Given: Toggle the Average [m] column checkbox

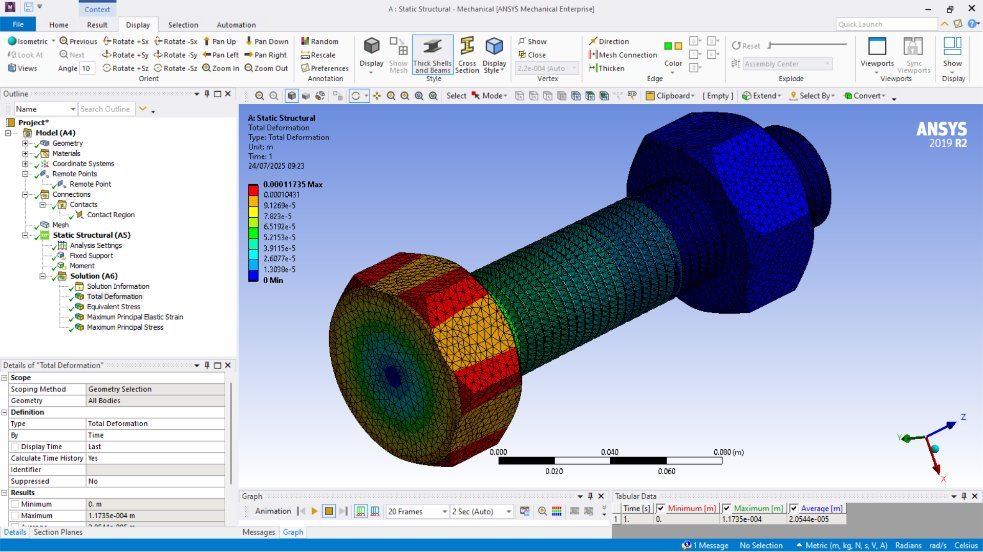Looking at the screenshot, I should [794, 508].
